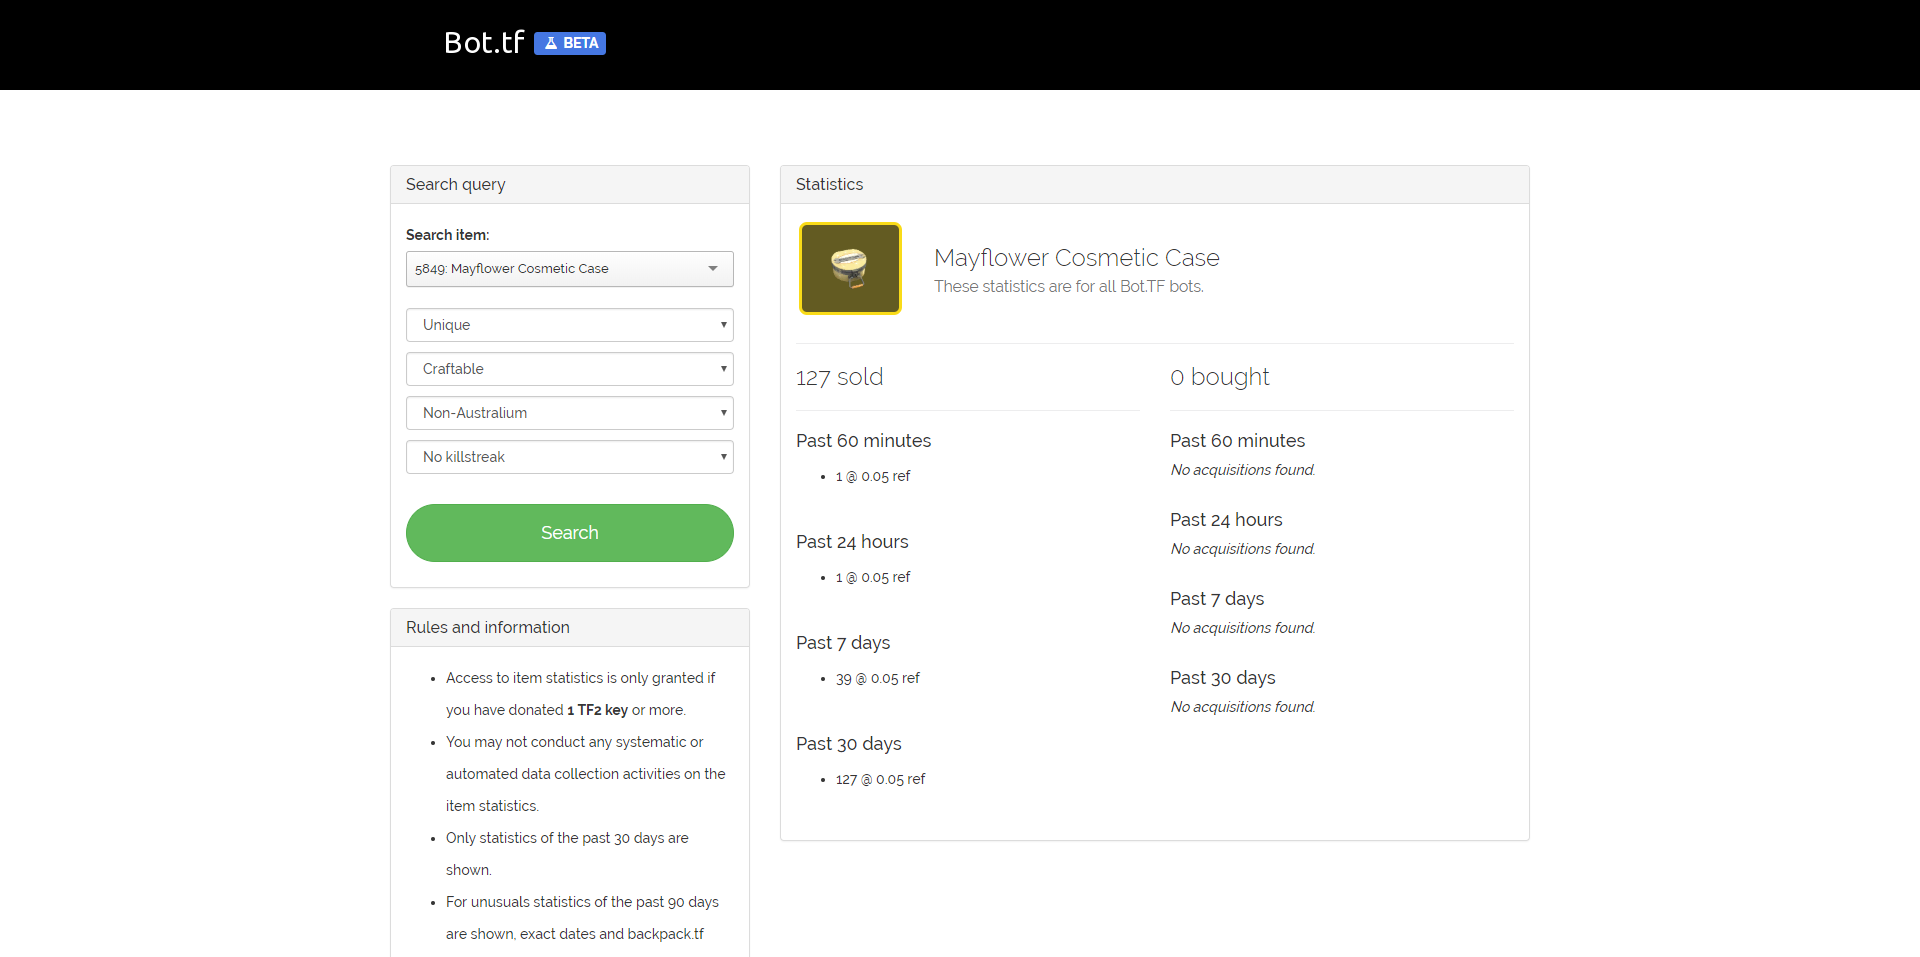
Task: Click the '1 TF2 key' bold text
Action: tap(598, 710)
